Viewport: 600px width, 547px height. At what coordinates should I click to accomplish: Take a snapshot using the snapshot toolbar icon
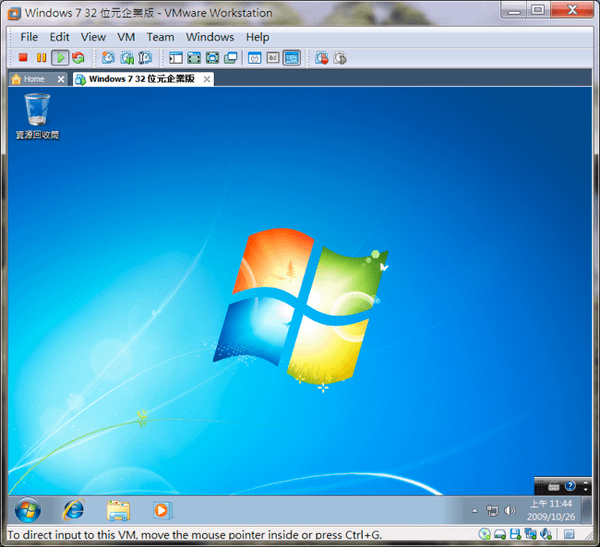coord(108,58)
